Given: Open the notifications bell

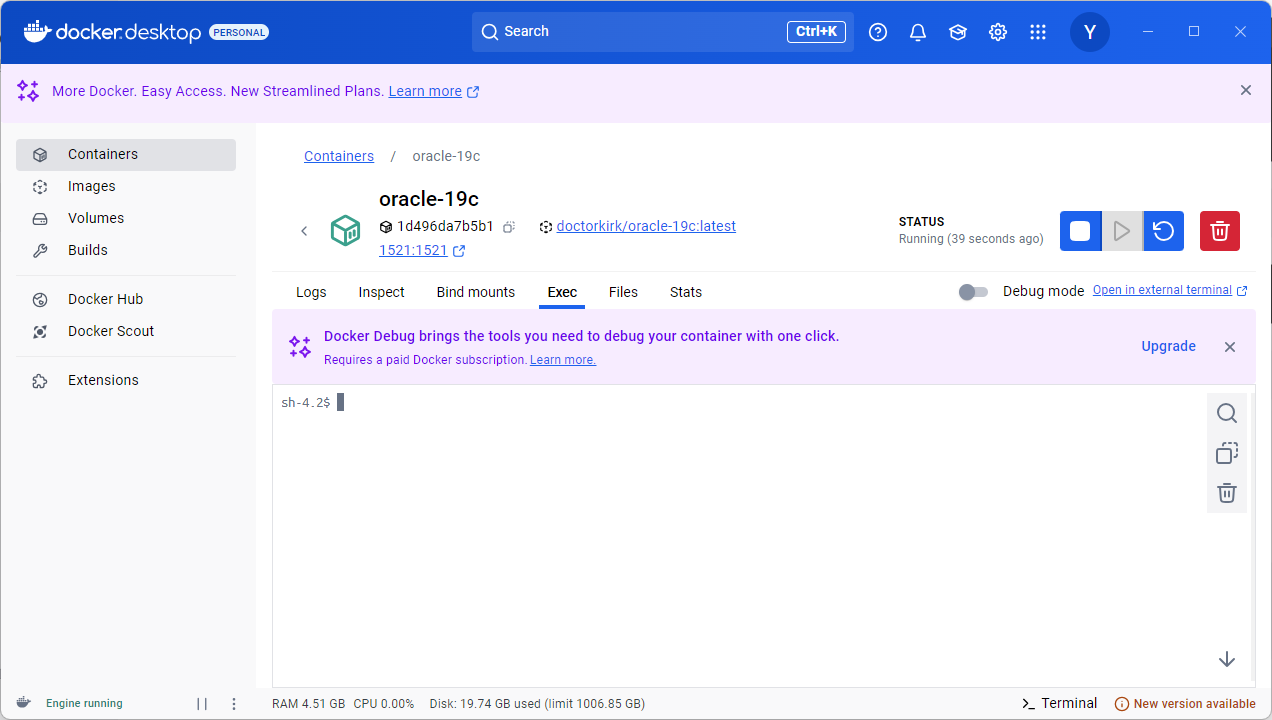Looking at the screenshot, I should tap(918, 32).
